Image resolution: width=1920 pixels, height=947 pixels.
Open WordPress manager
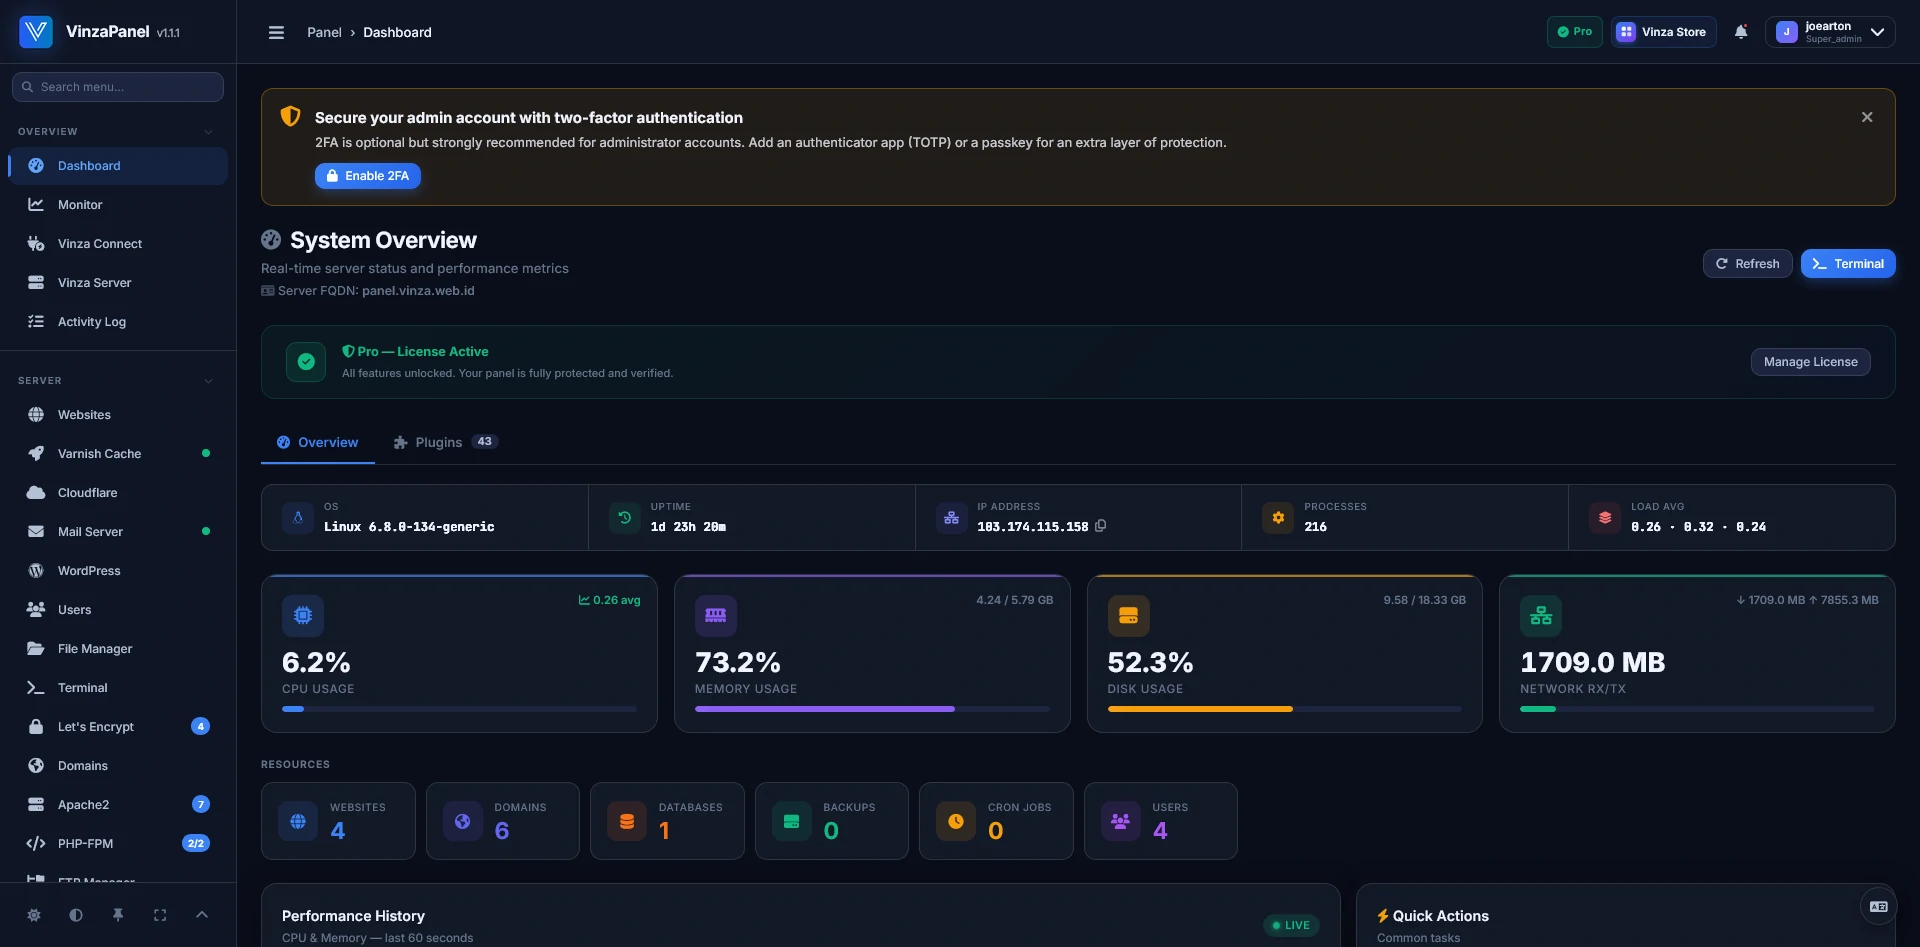click(118, 571)
